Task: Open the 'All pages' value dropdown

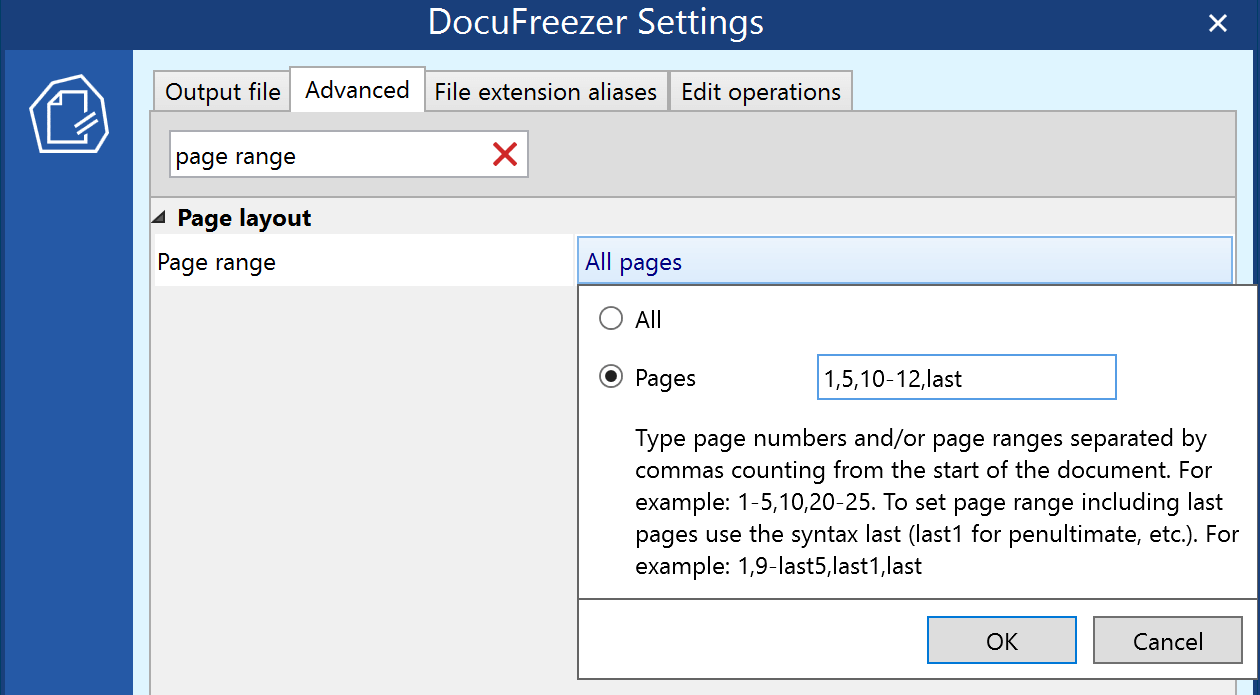Action: click(x=903, y=262)
